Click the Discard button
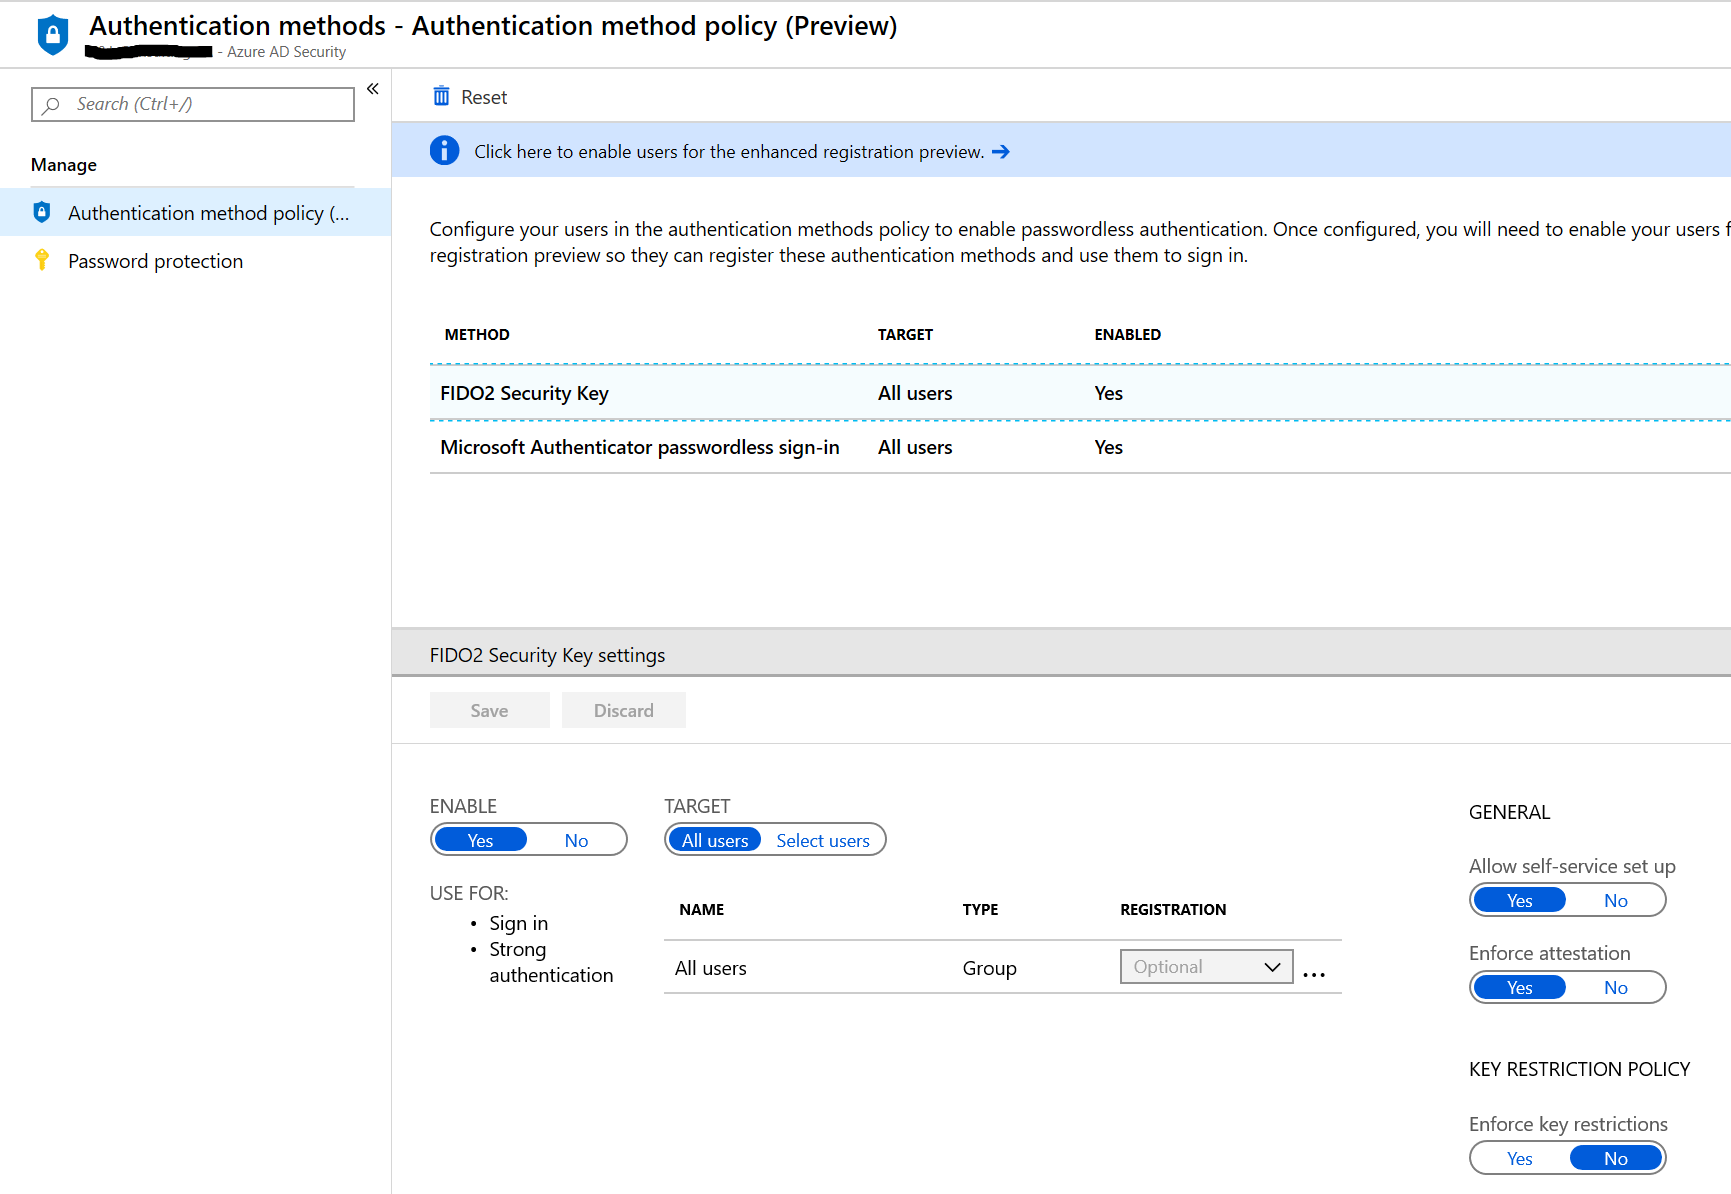Image resolution: width=1731 pixels, height=1194 pixels. pyautogui.click(x=623, y=710)
